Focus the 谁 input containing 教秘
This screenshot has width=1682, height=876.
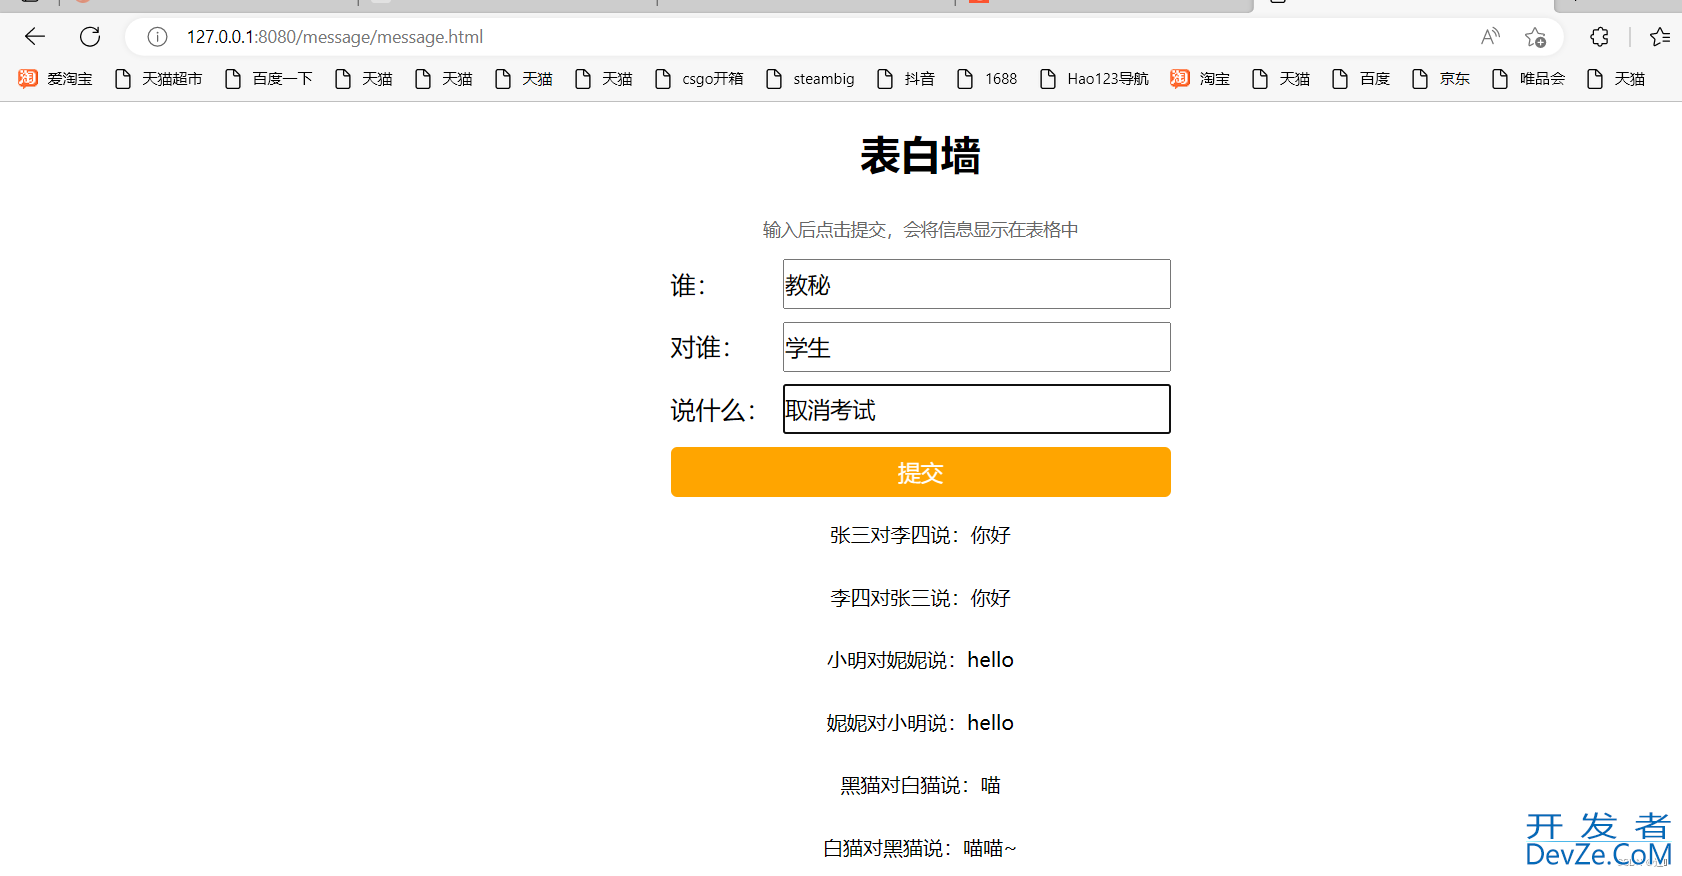pyautogui.click(x=976, y=284)
